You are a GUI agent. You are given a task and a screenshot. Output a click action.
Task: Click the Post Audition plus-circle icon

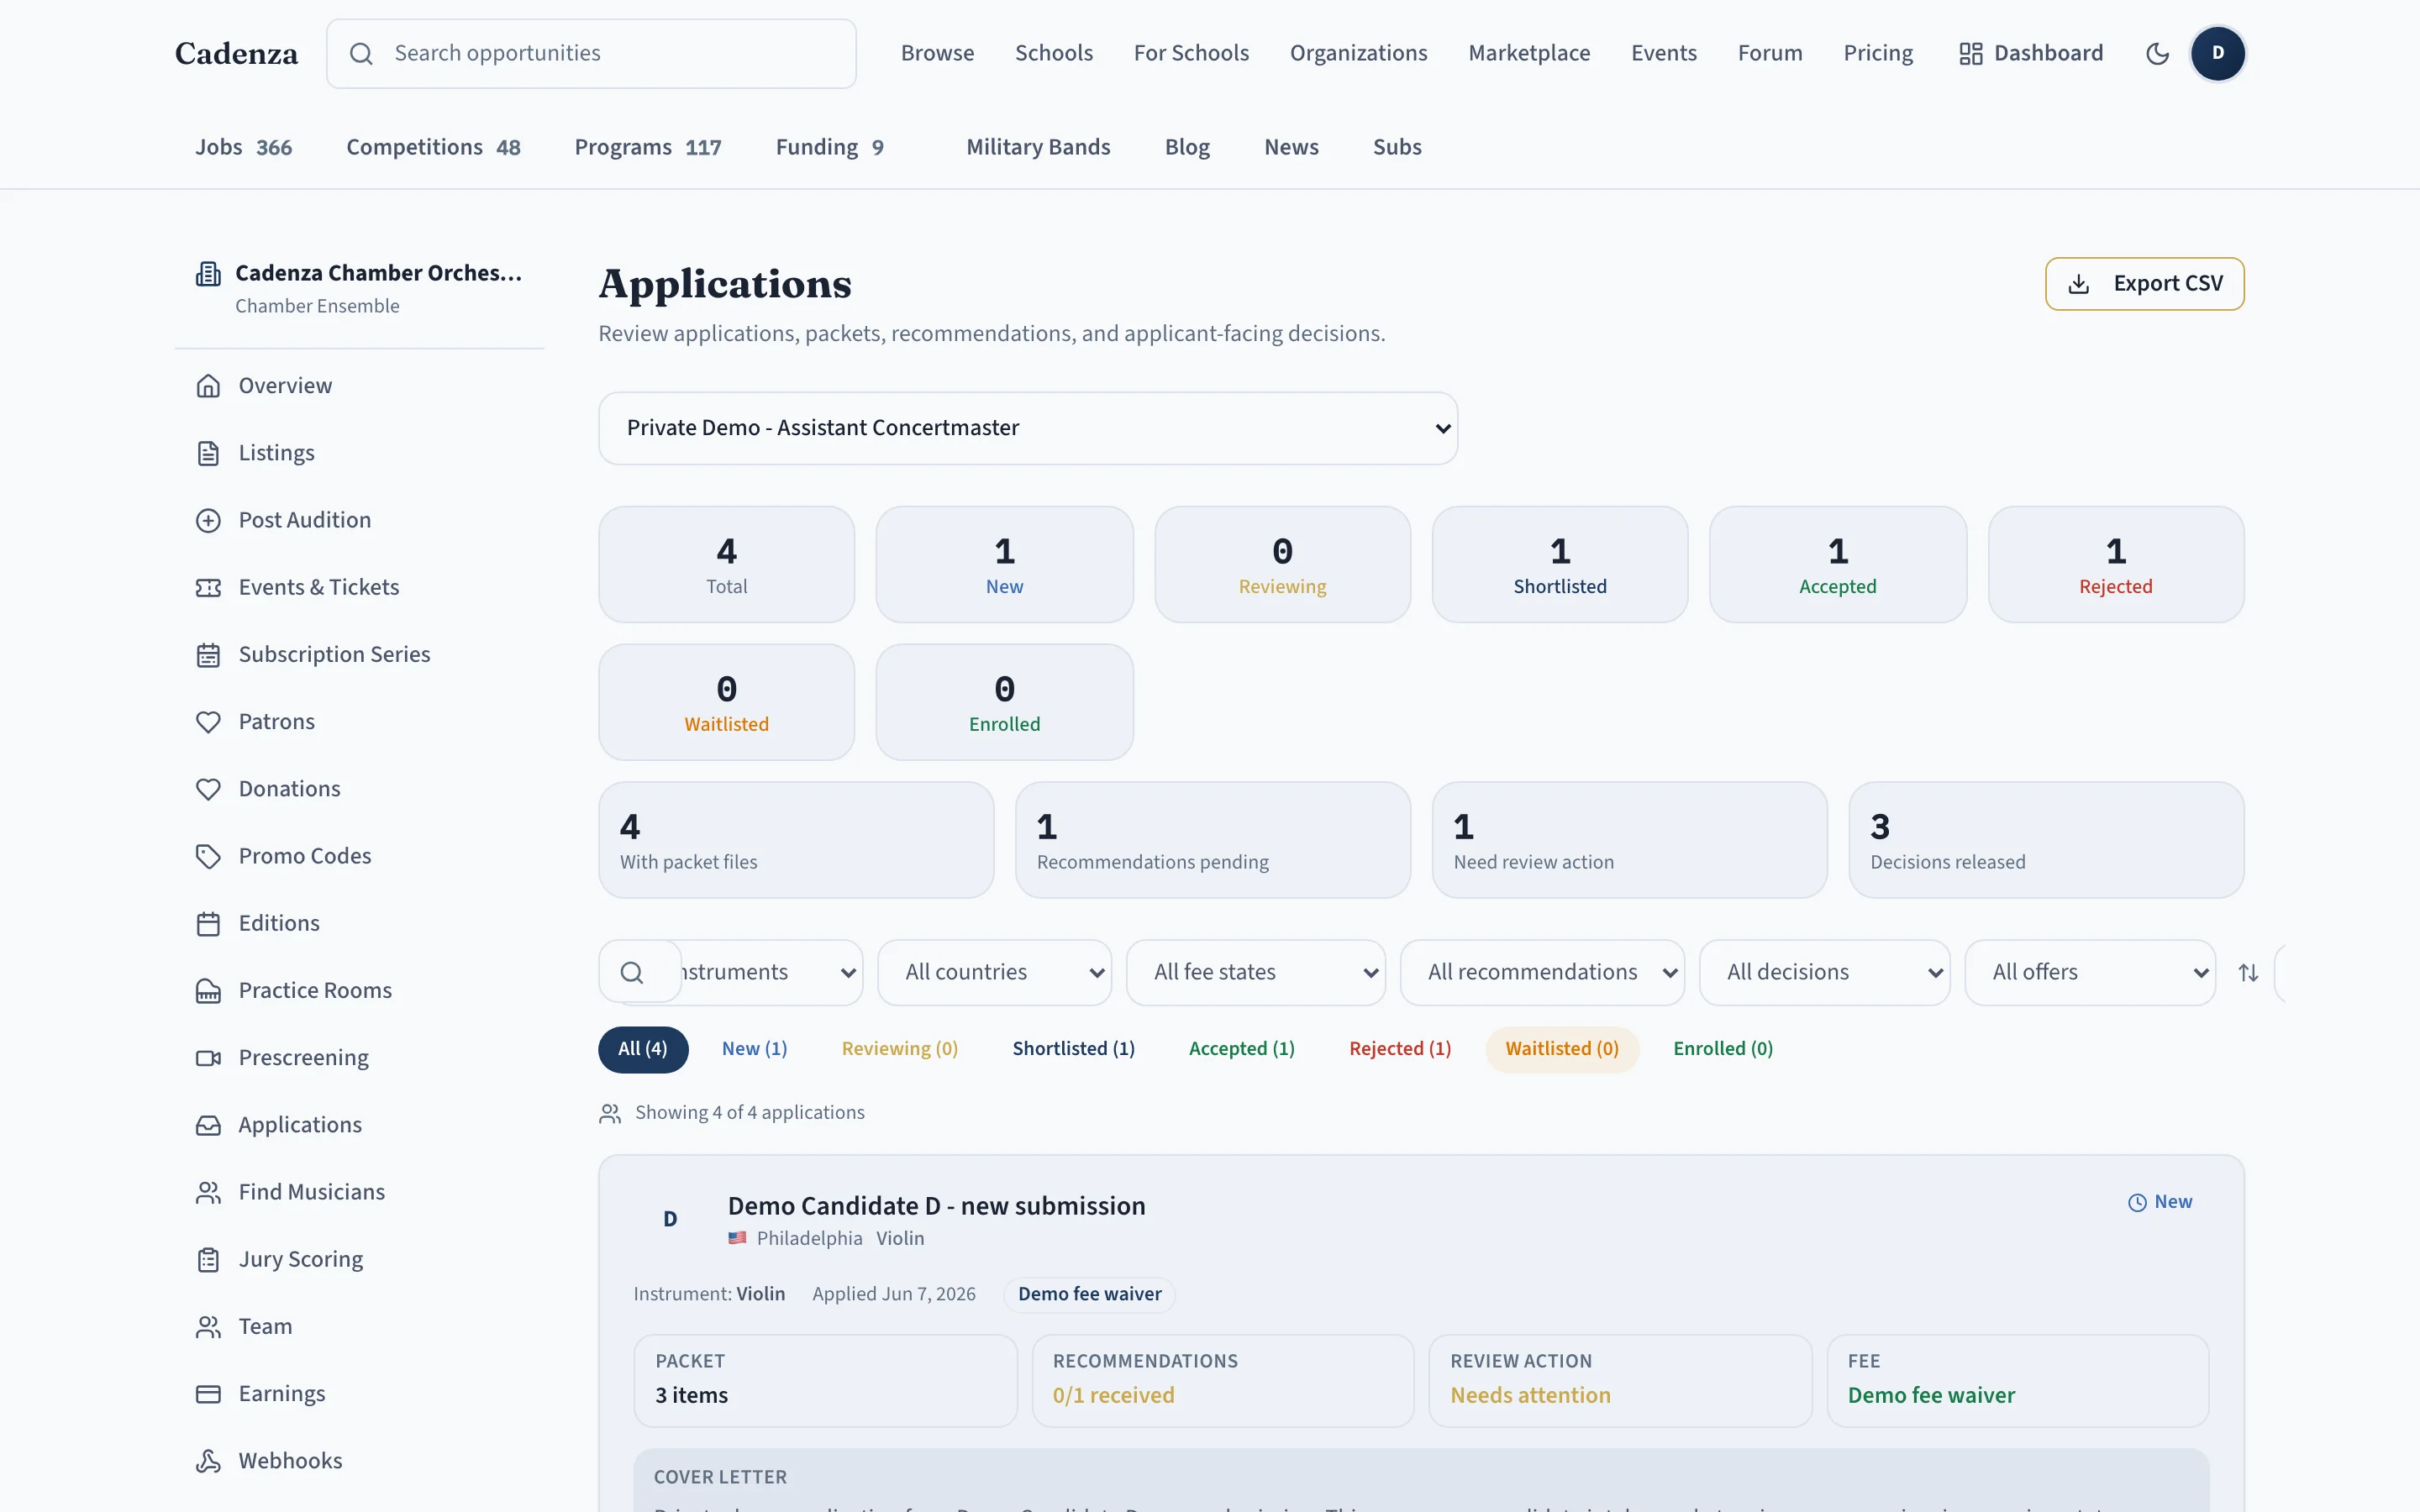click(x=208, y=520)
